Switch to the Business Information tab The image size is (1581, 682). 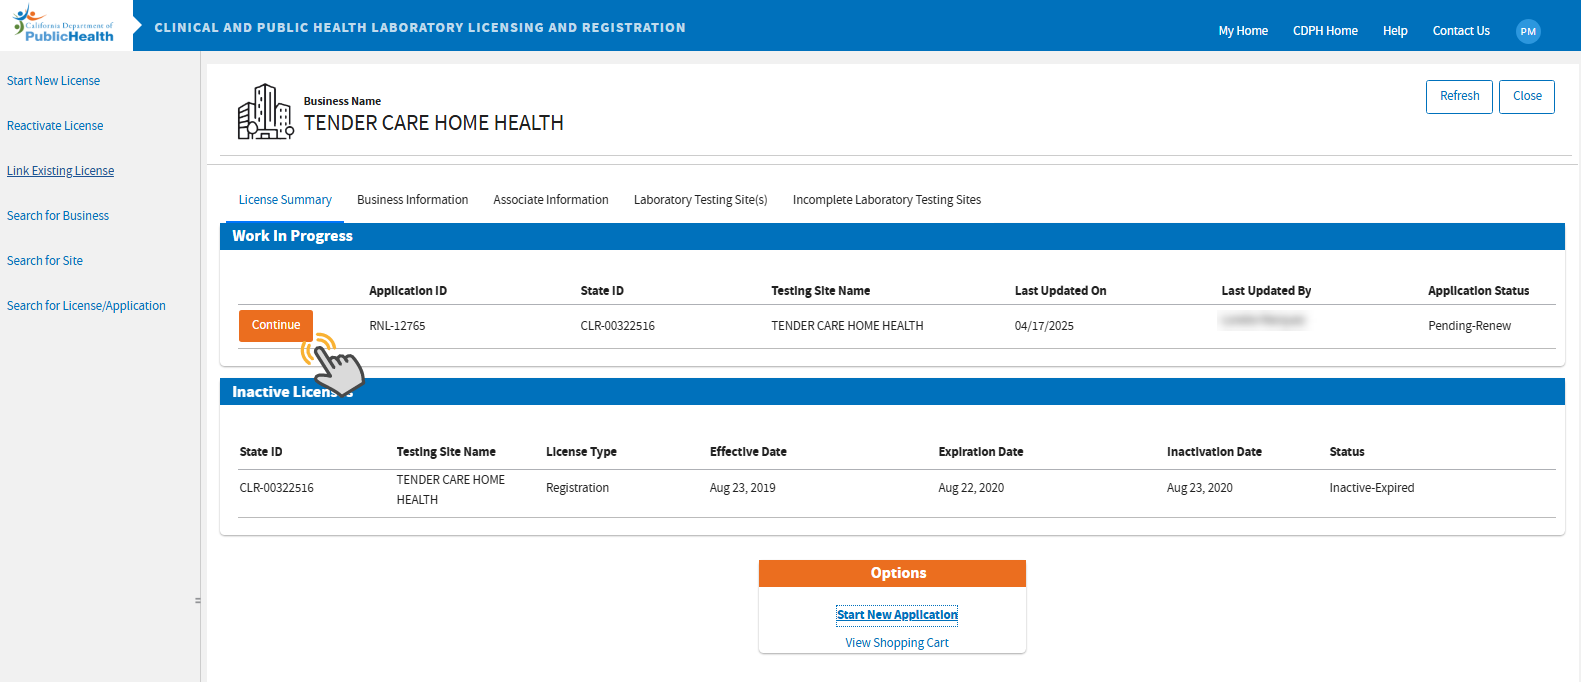(412, 200)
